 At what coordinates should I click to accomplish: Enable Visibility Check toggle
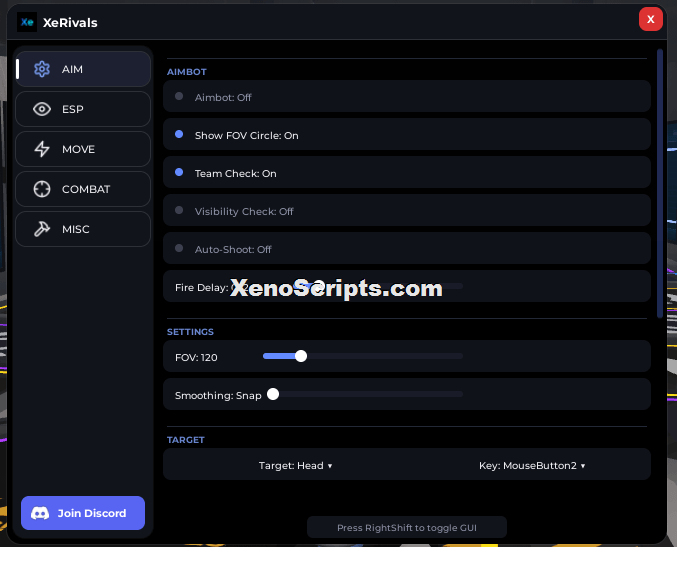pyautogui.click(x=407, y=210)
